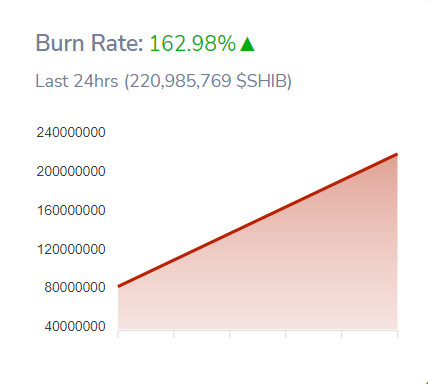Screen dimensions: 428x384
Task: Select the Last 24hrs label
Action: coord(77,81)
